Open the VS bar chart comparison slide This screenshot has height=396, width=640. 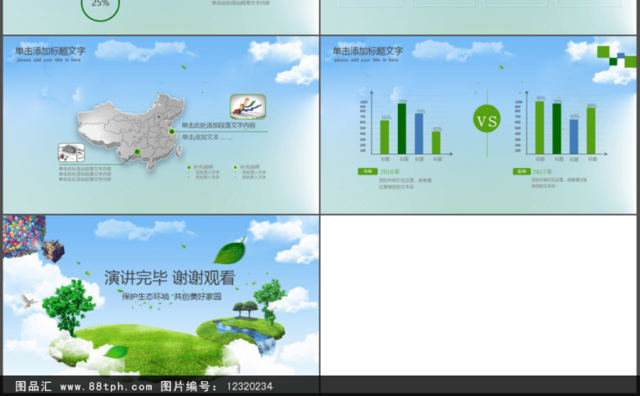pos(478,125)
